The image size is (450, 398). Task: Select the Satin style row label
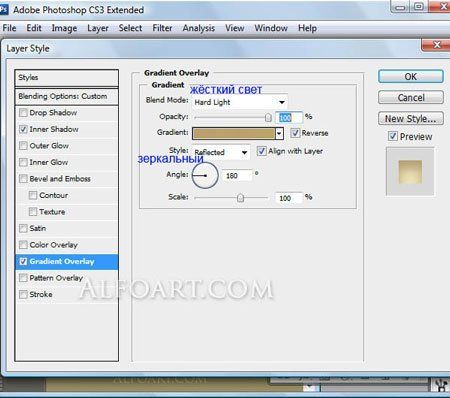click(x=38, y=228)
